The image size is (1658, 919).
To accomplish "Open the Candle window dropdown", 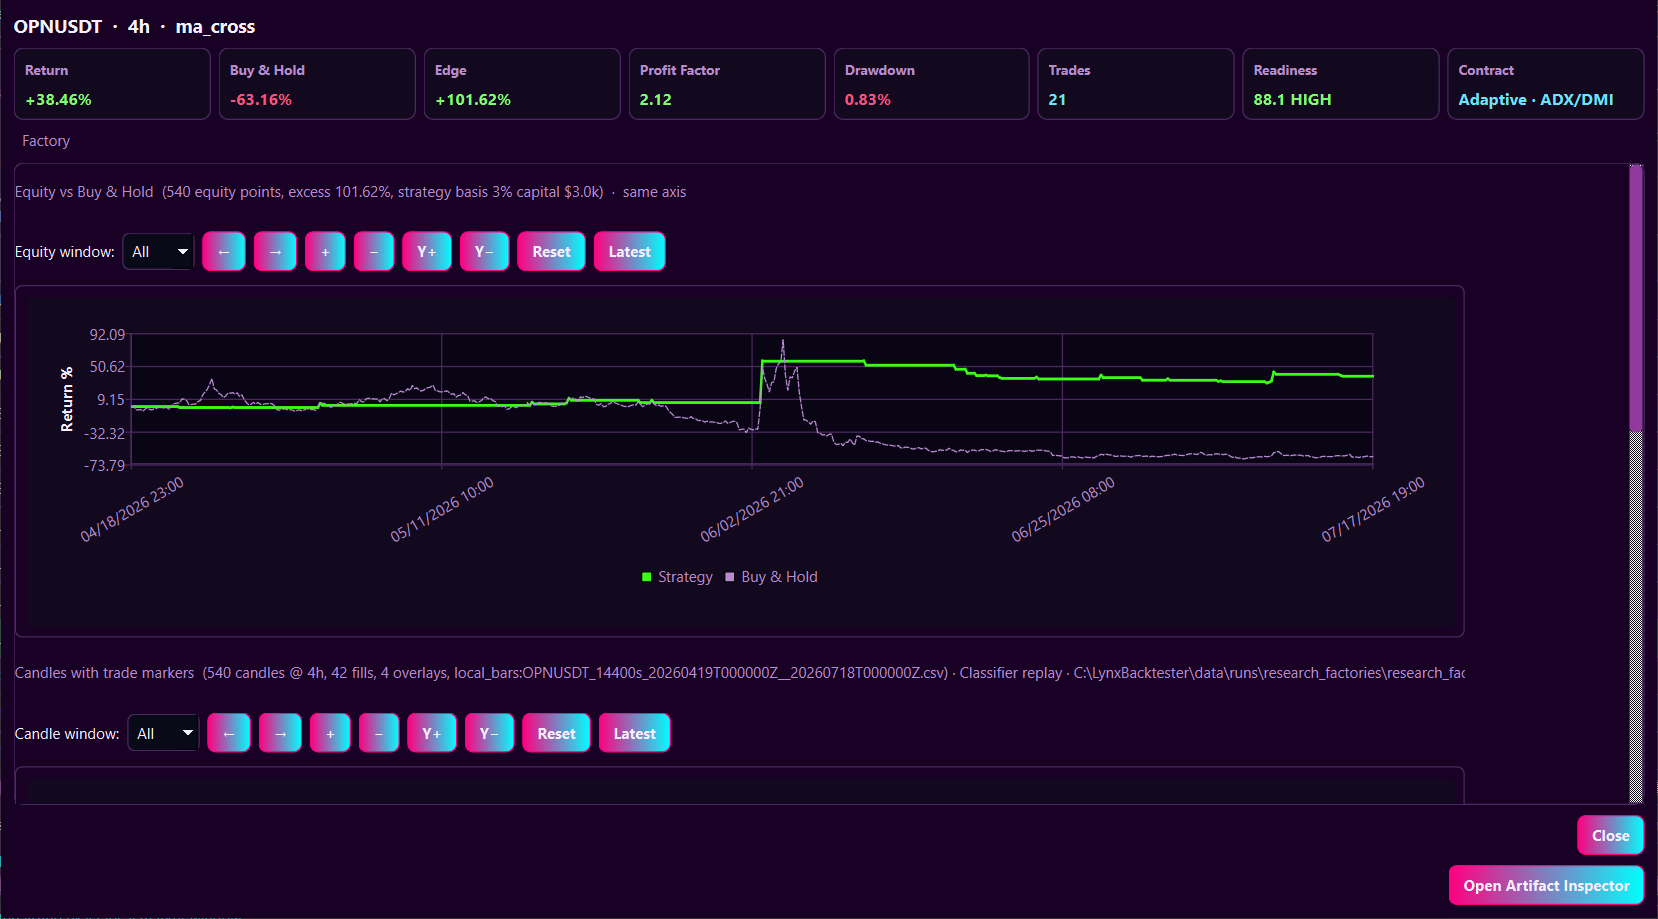I will point(163,734).
